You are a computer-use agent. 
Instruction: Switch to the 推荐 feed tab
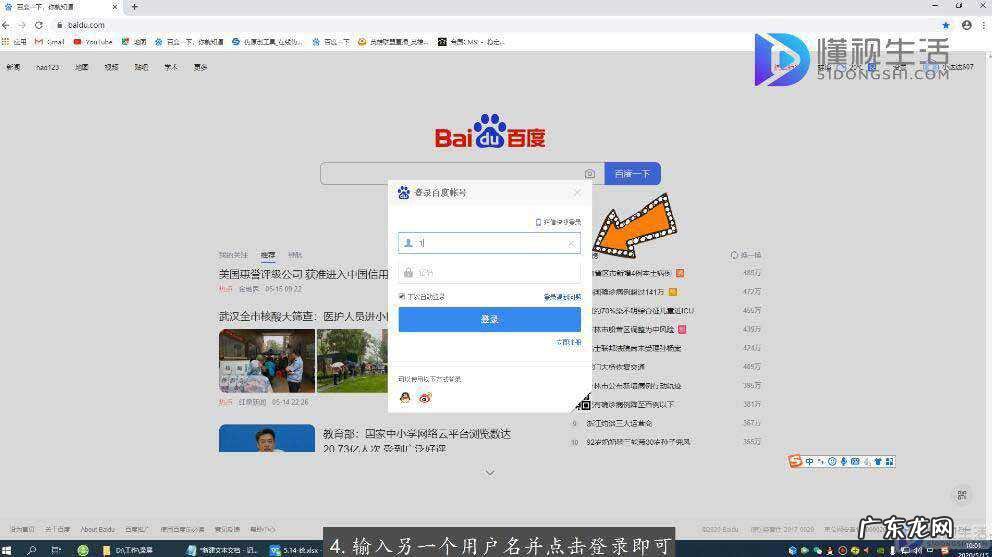click(x=268, y=255)
